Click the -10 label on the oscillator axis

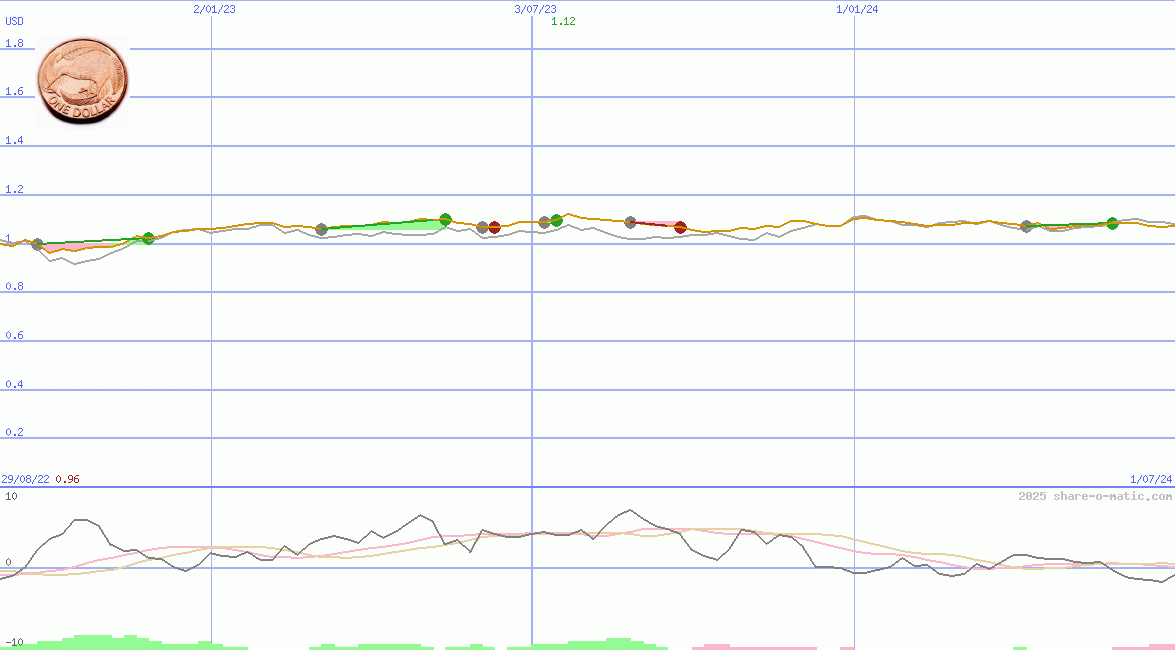coord(14,643)
